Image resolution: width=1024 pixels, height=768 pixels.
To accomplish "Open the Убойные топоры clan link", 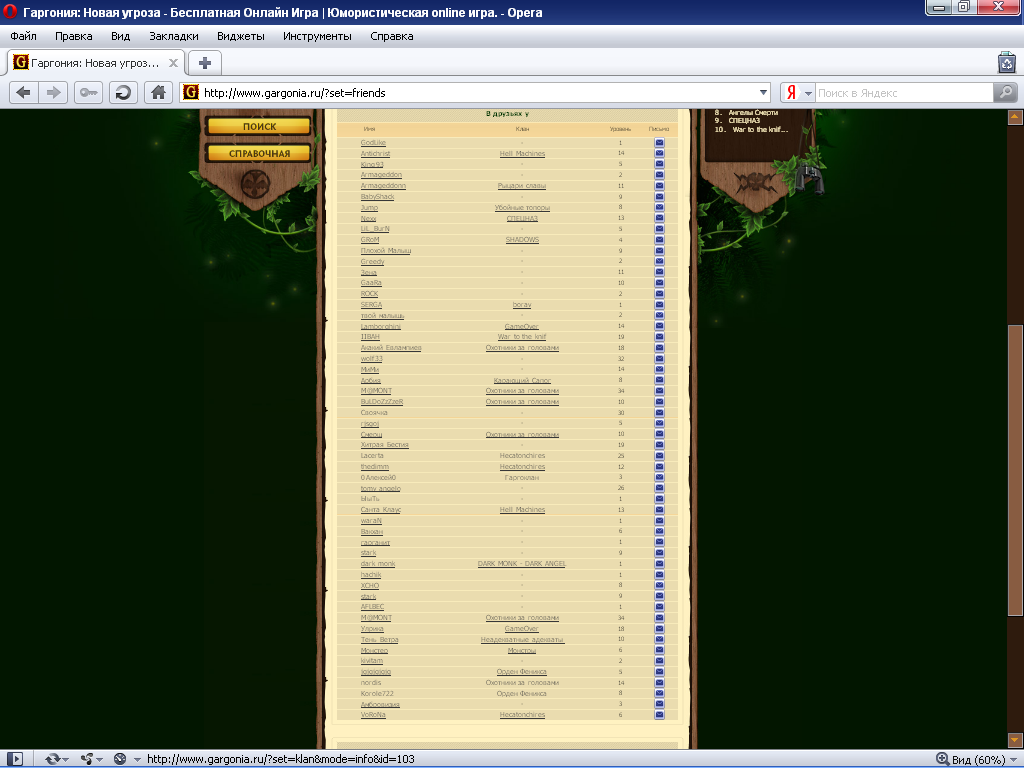I will click(522, 208).
